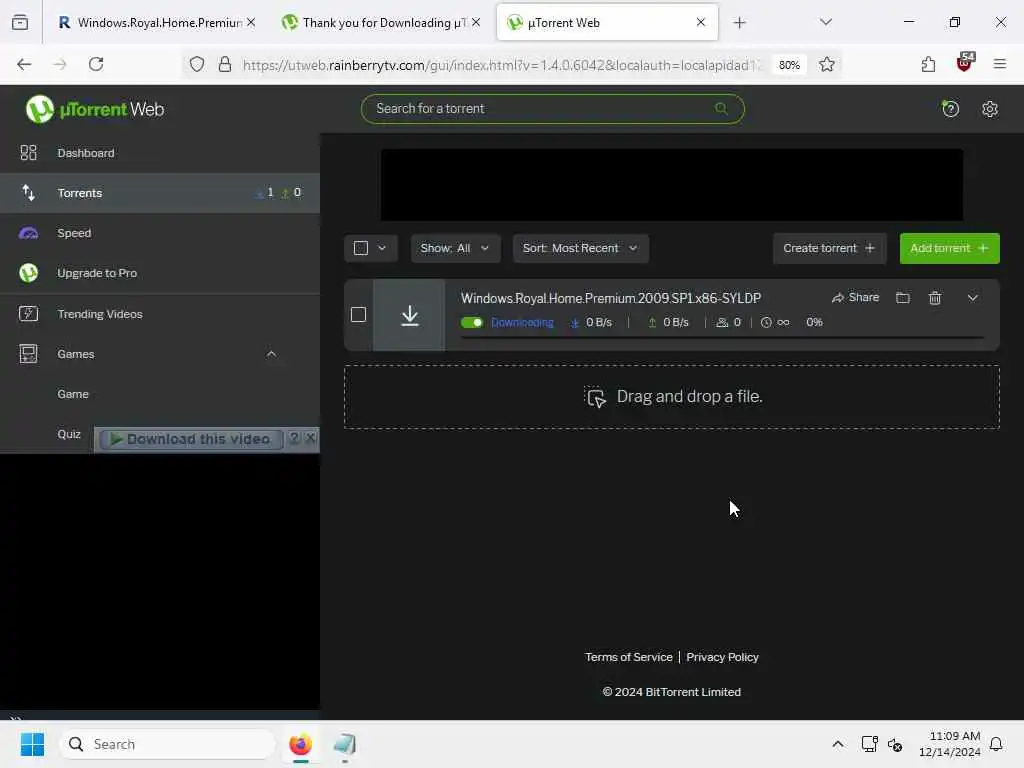The height and width of the screenshot is (768, 1024).
Task: Open the clock showing 11:09 AM
Action: [950, 744]
